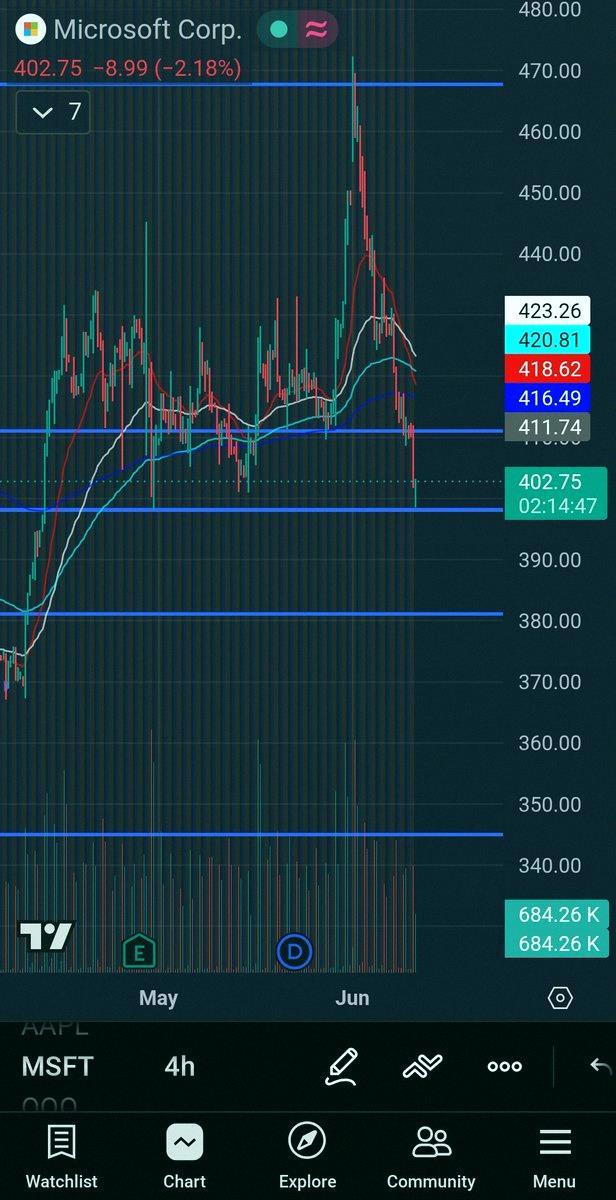Open the three-circles more options
The width and height of the screenshot is (616, 1200).
click(x=504, y=1066)
